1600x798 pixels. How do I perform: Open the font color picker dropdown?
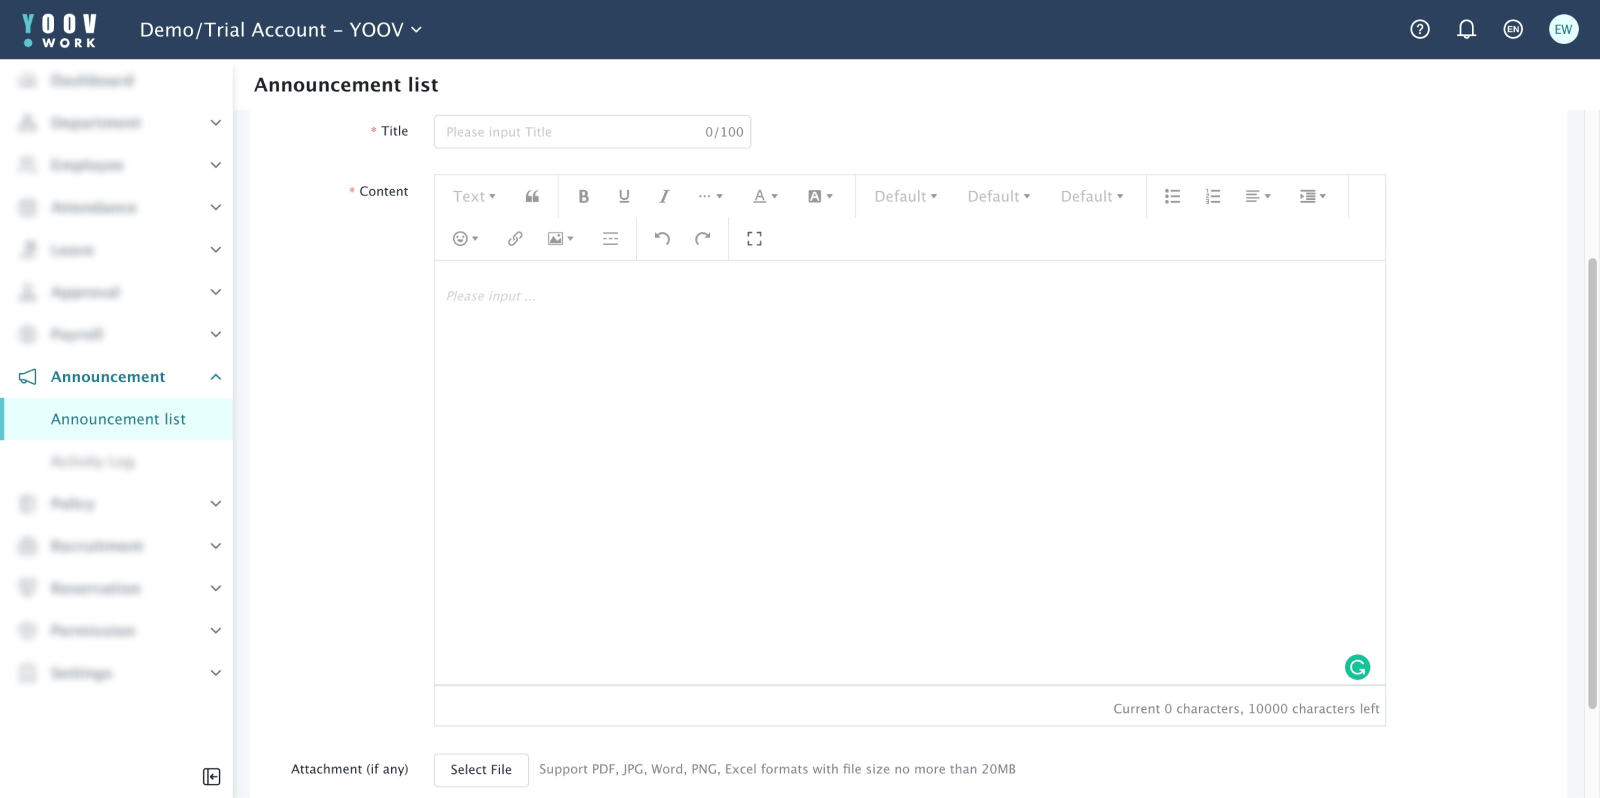pyautogui.click(x=765, y=197)
